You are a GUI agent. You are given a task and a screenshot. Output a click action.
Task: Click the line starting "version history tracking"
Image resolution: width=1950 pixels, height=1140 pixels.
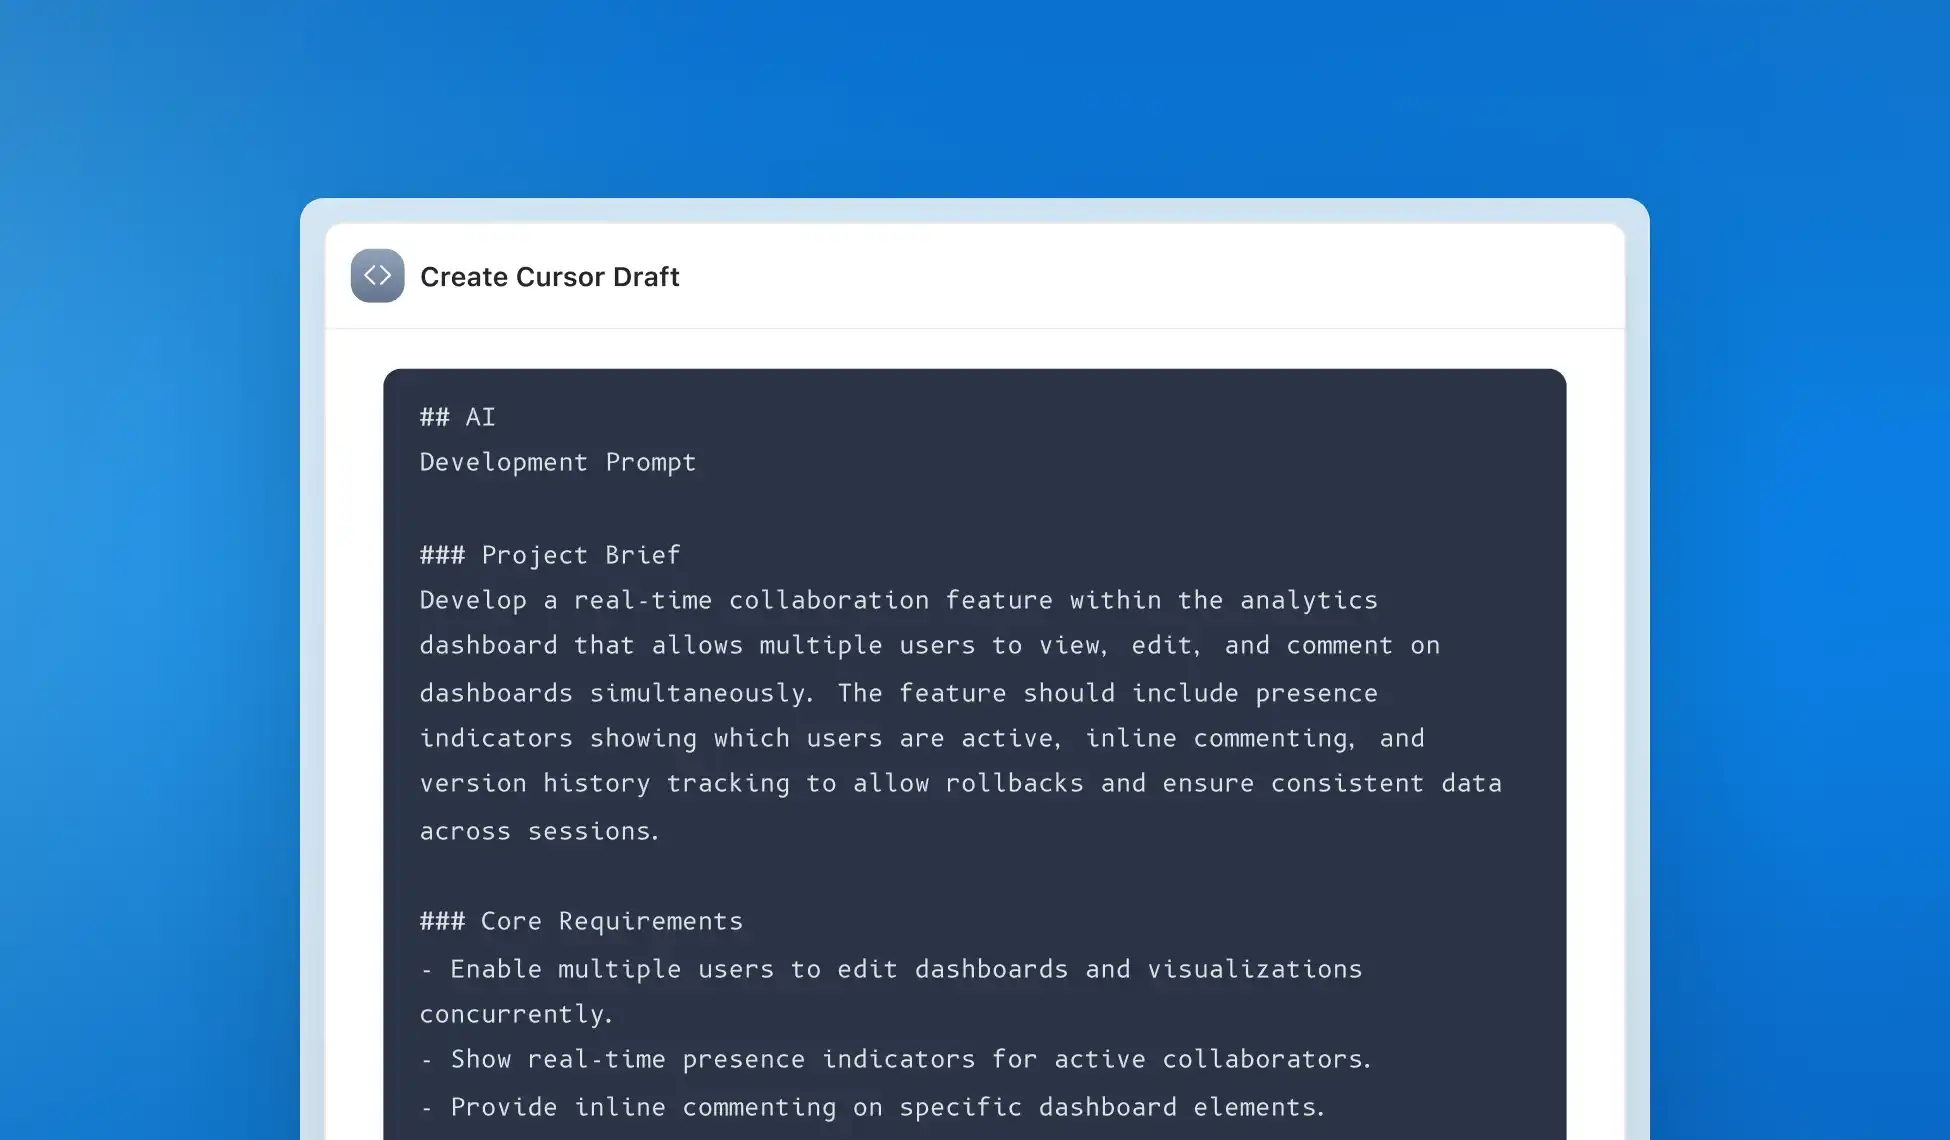click(959, 784)
